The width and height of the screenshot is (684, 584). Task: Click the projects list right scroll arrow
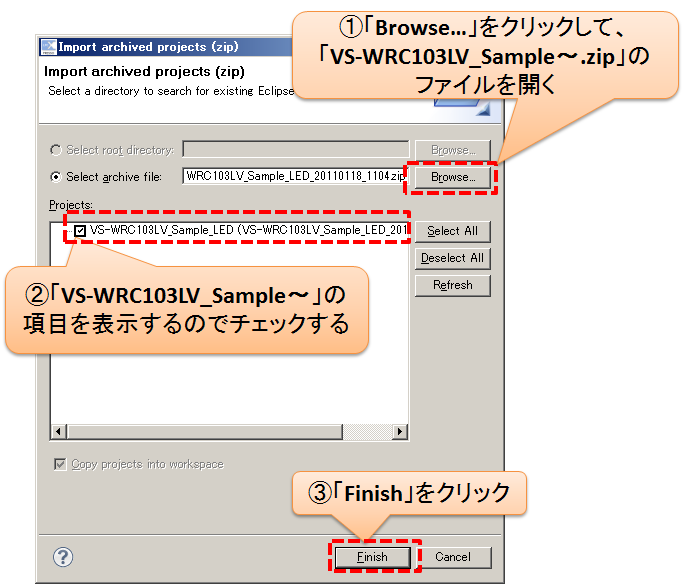(x=400, y=432)
